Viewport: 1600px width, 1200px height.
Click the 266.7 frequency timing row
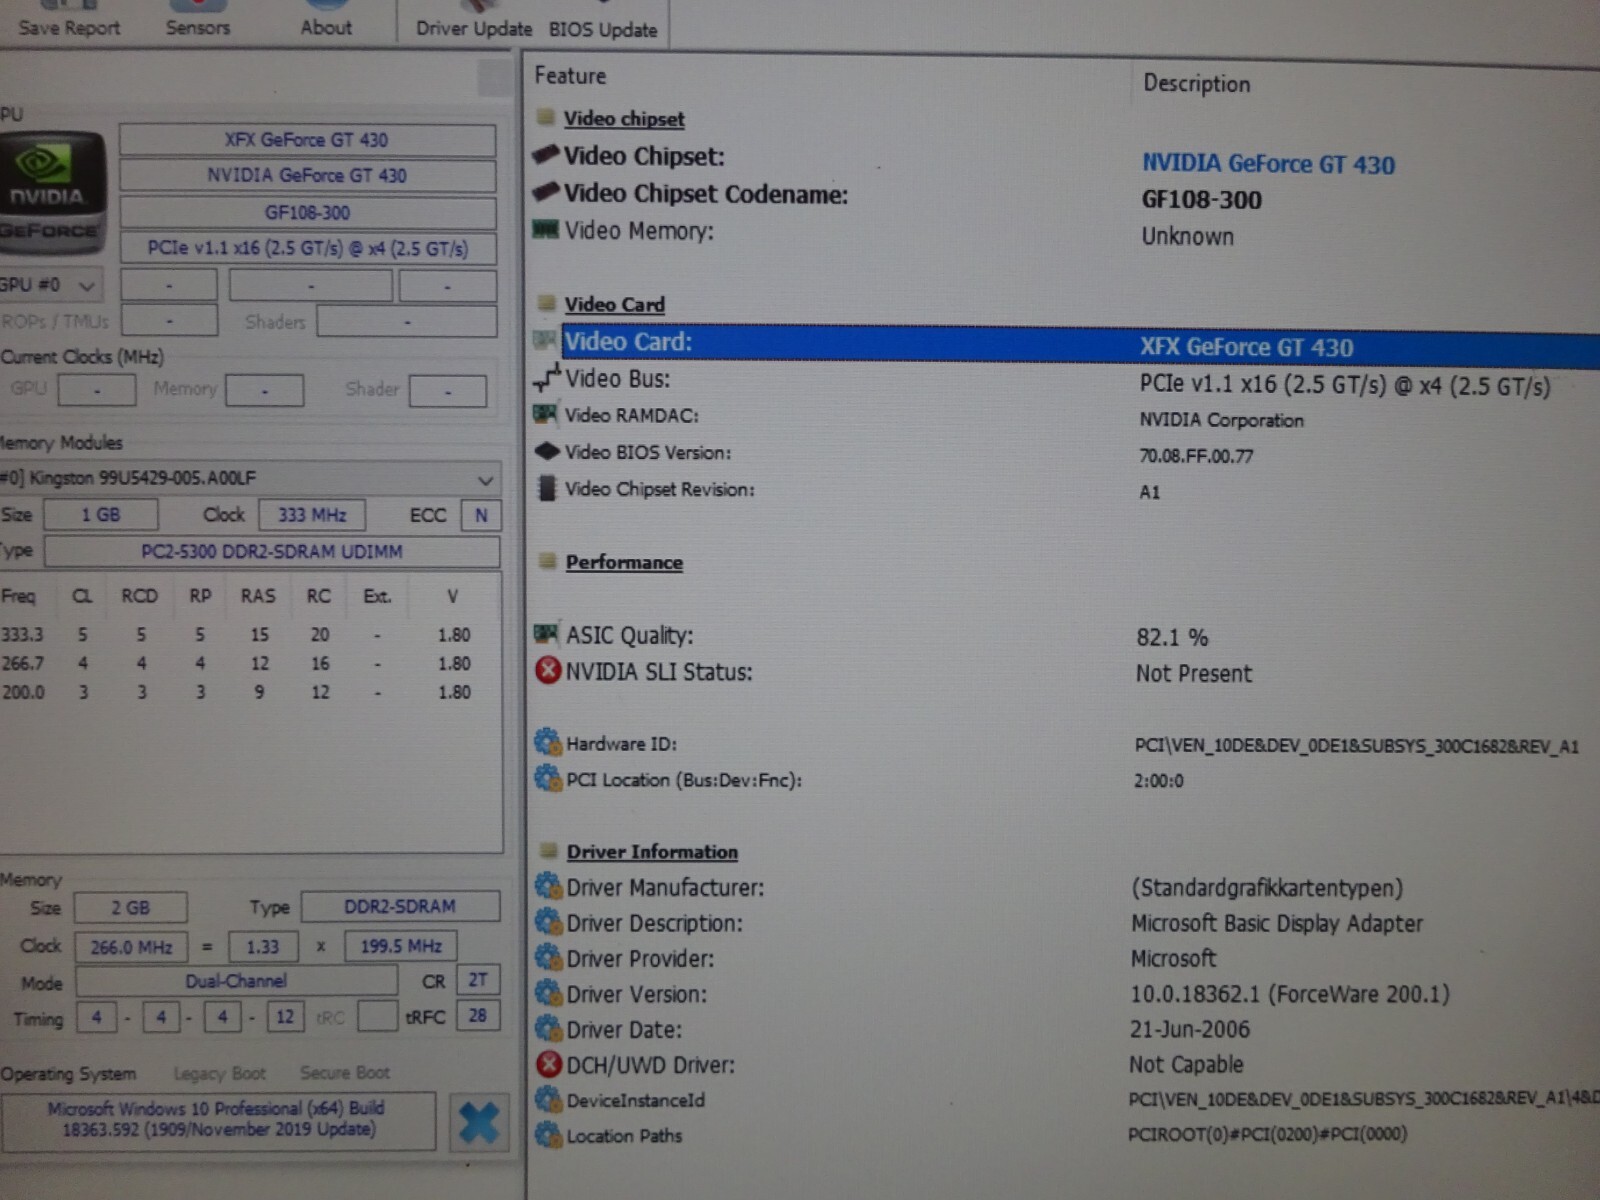click(x=237, y=663)
